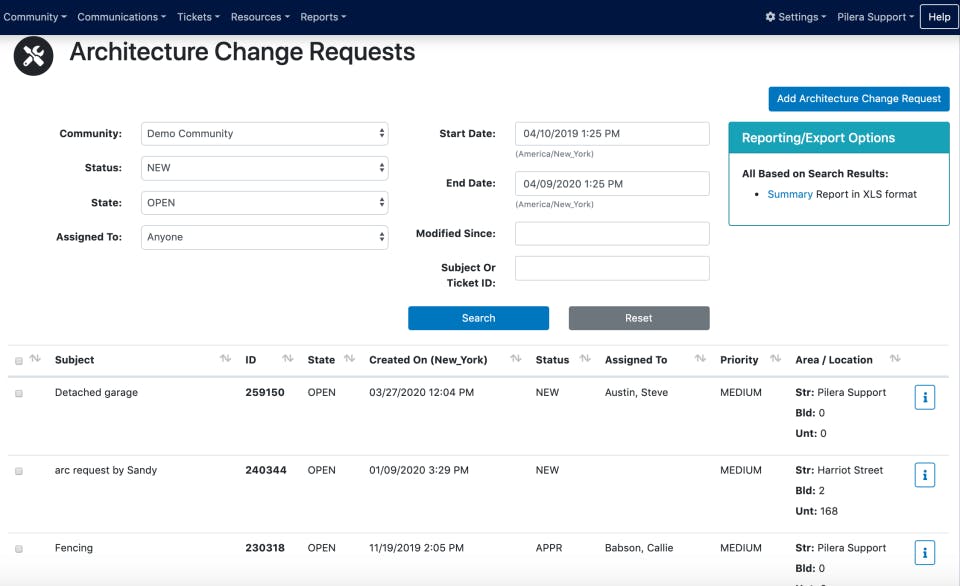Open the Status dropdown showing NEW
The height and width of the screenshot is (586, 960).
coord(264,168)
